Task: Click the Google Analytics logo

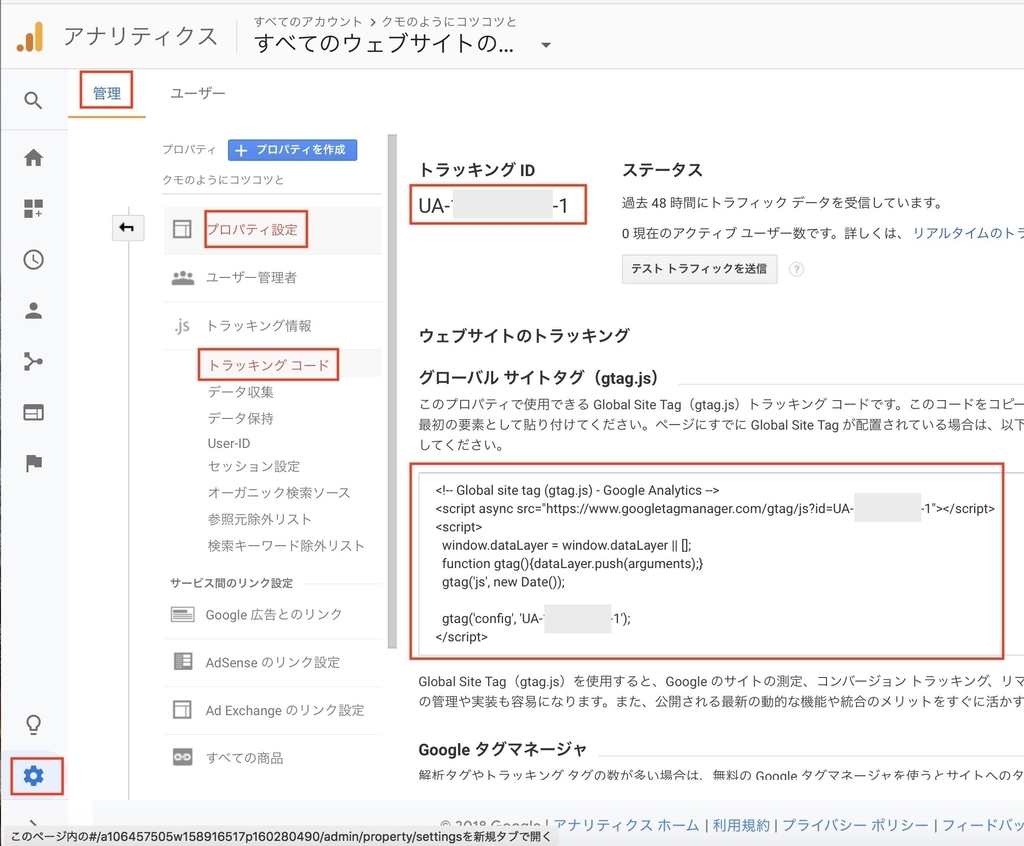Action: [30, 37]
